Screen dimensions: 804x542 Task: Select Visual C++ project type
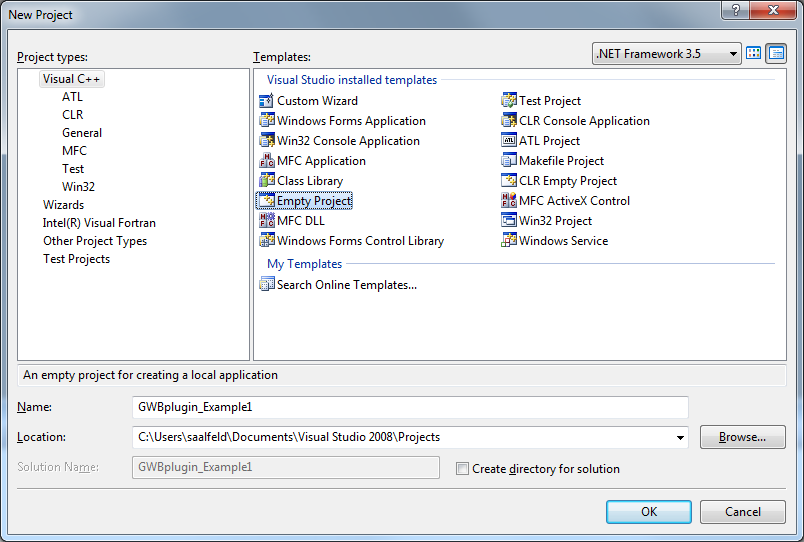point(71,79)
